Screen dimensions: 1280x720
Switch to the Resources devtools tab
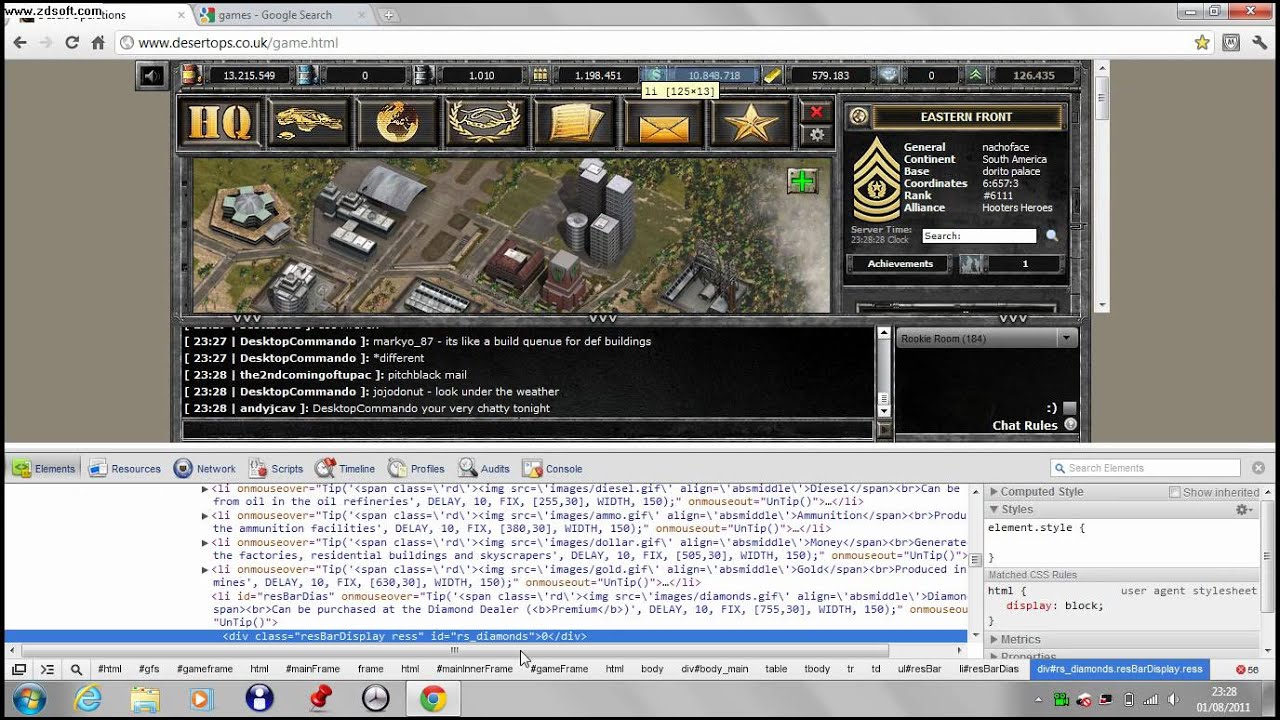tap(125, 468)
